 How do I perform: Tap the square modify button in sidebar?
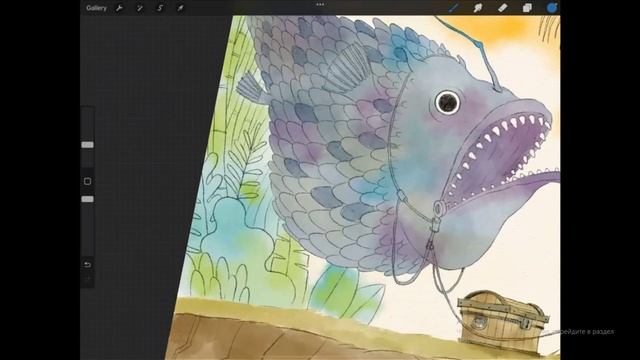click(87, 181)
